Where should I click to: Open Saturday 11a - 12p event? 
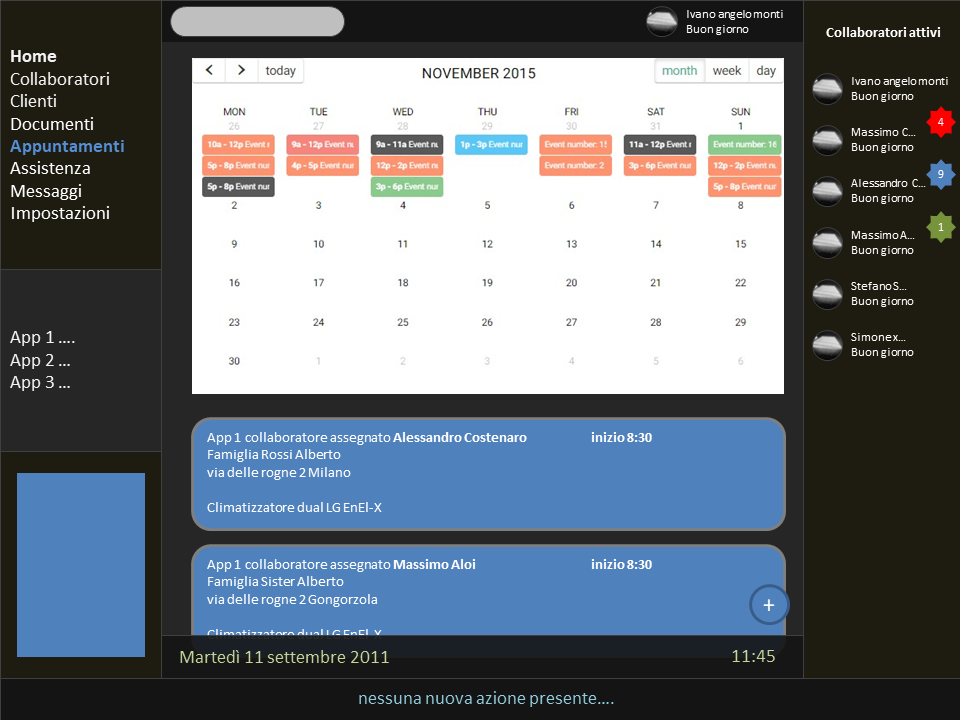pos(660,144)
